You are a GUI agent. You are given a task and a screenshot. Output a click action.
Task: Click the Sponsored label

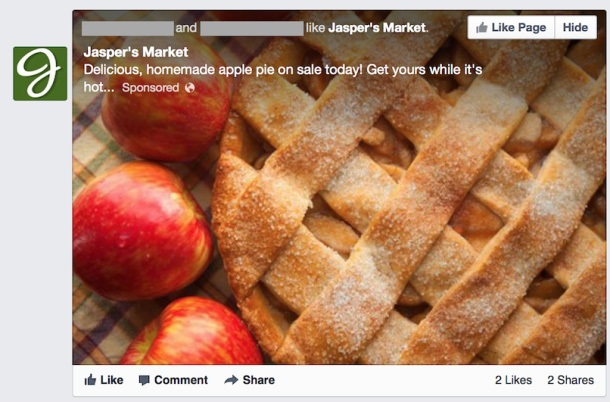click(150, 88)
